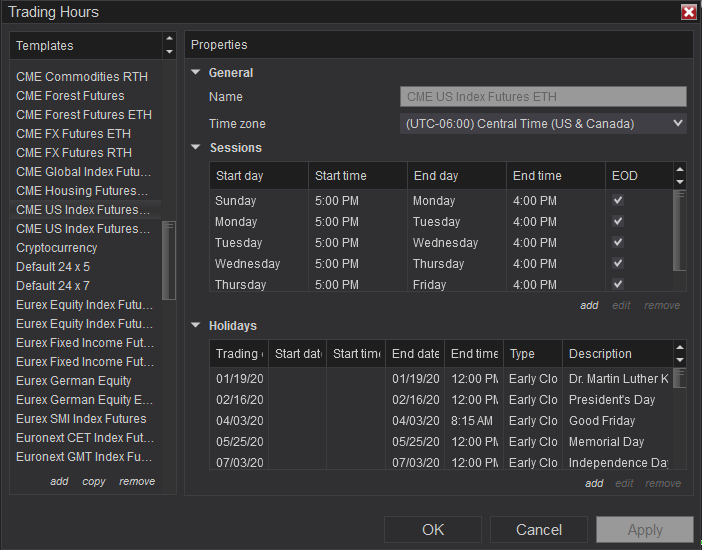Toggle EOD checkbox for Thursday session

click(618, 284)
